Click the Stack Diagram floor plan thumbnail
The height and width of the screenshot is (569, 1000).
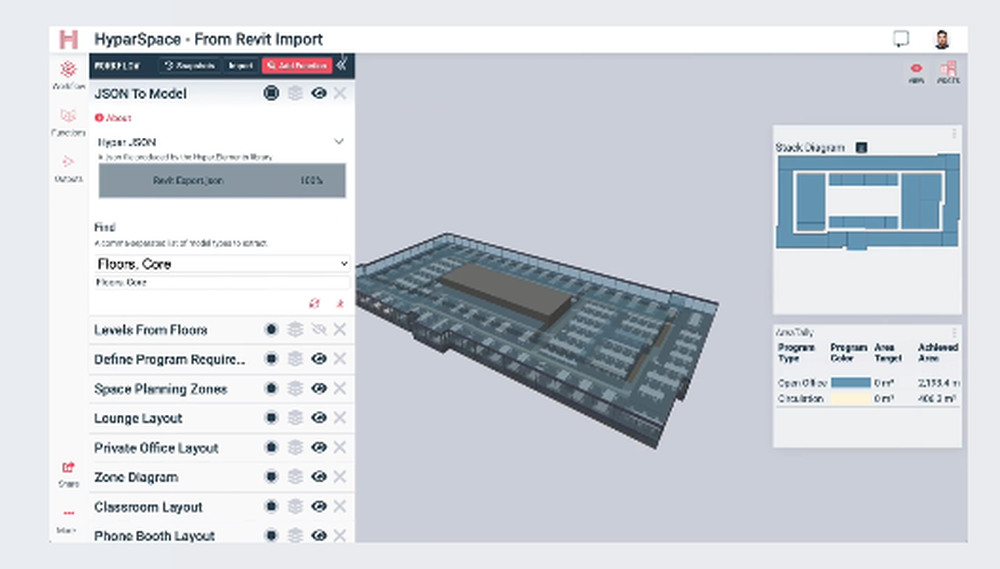coord(867,201)
